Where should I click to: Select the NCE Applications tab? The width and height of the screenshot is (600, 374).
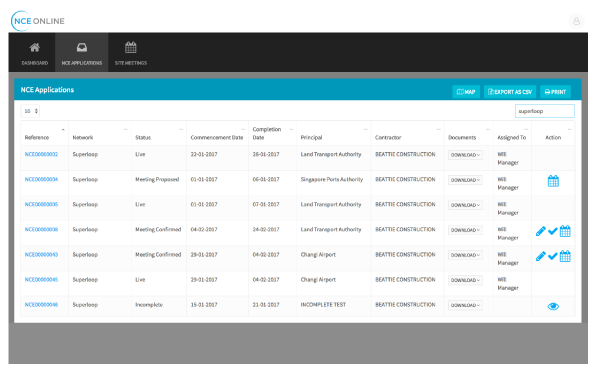(82, 53)
